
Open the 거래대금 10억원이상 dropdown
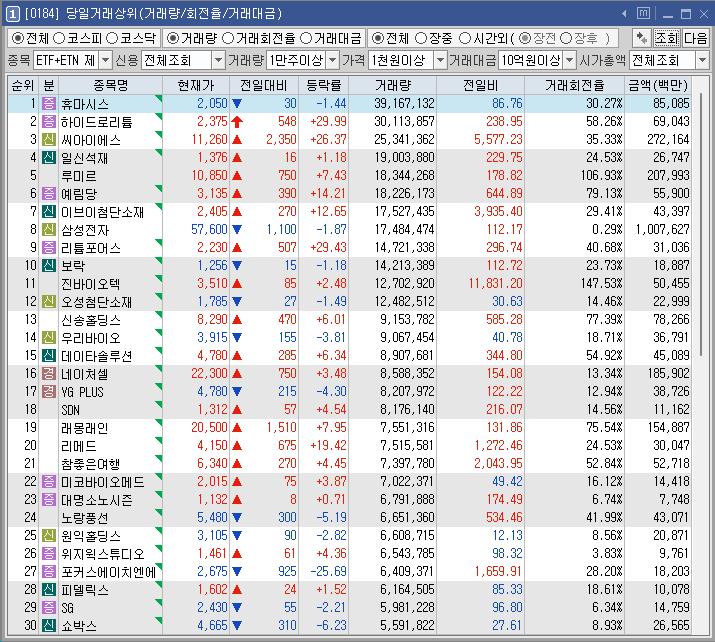coord(570,60)
